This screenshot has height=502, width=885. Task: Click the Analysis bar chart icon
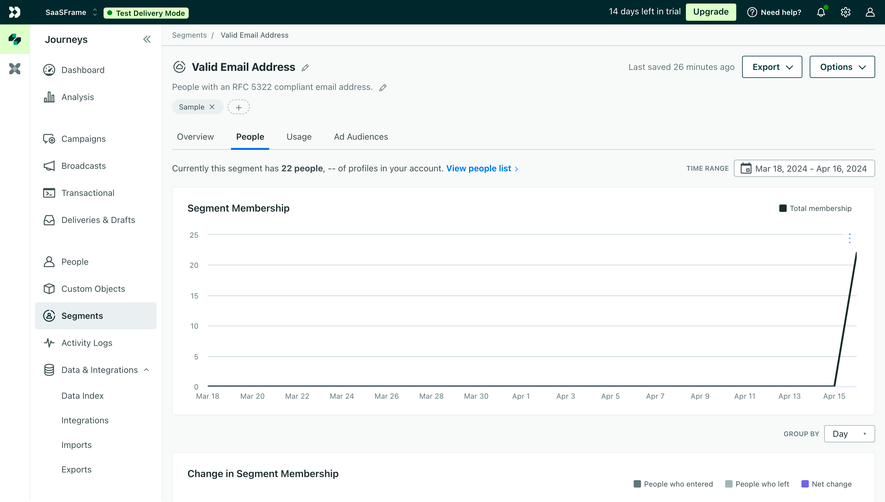click(49, 97)
